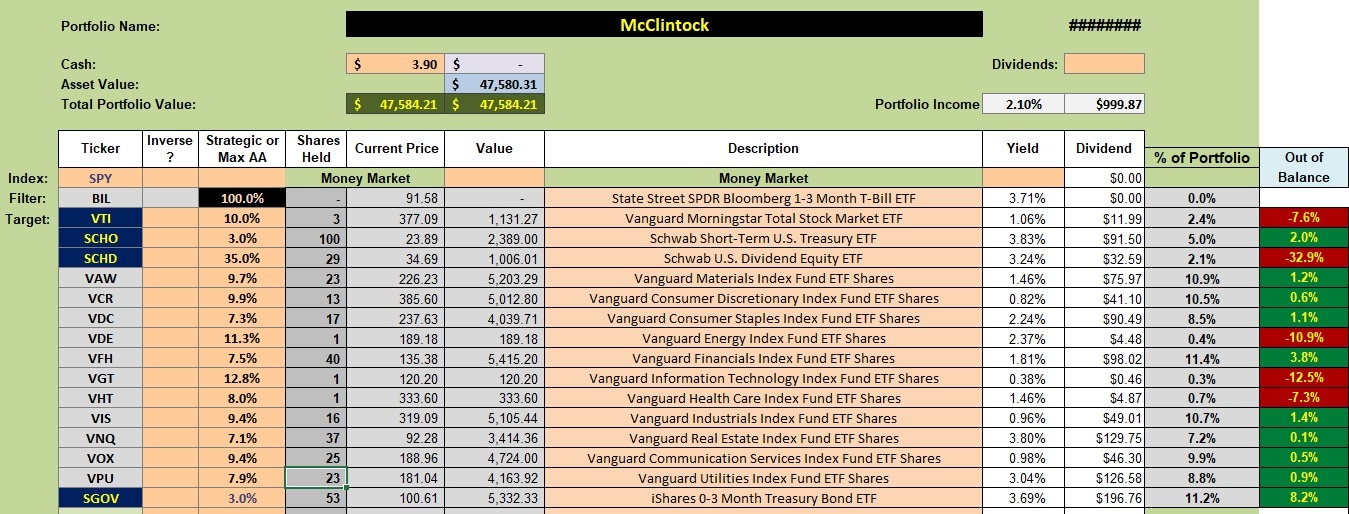The height and width of the screenshot is (514, 1349).
Task: Click the VNQ ticker cell
Action: 100,438
